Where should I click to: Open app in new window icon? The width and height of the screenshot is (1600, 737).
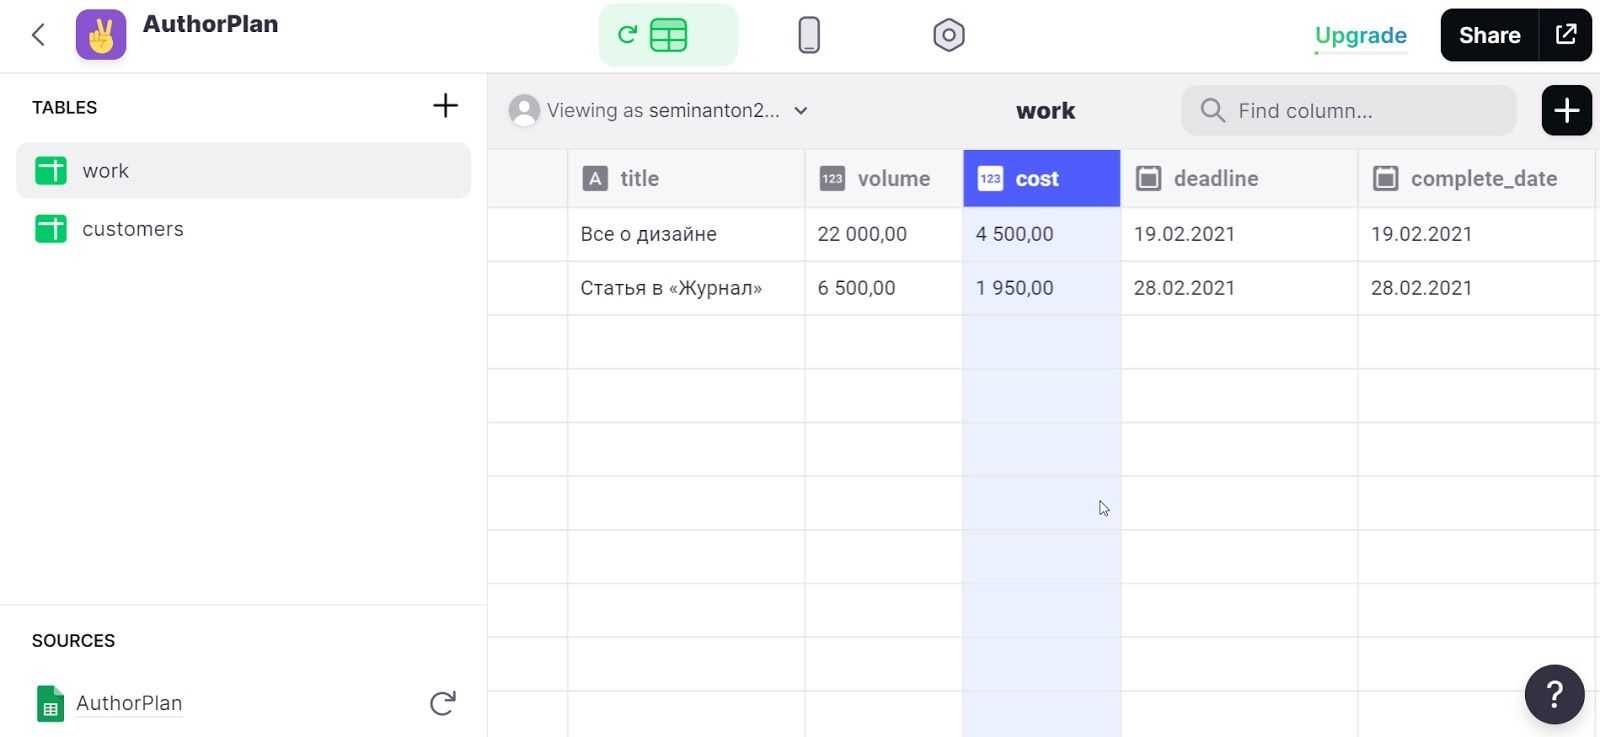(1565, 35)
